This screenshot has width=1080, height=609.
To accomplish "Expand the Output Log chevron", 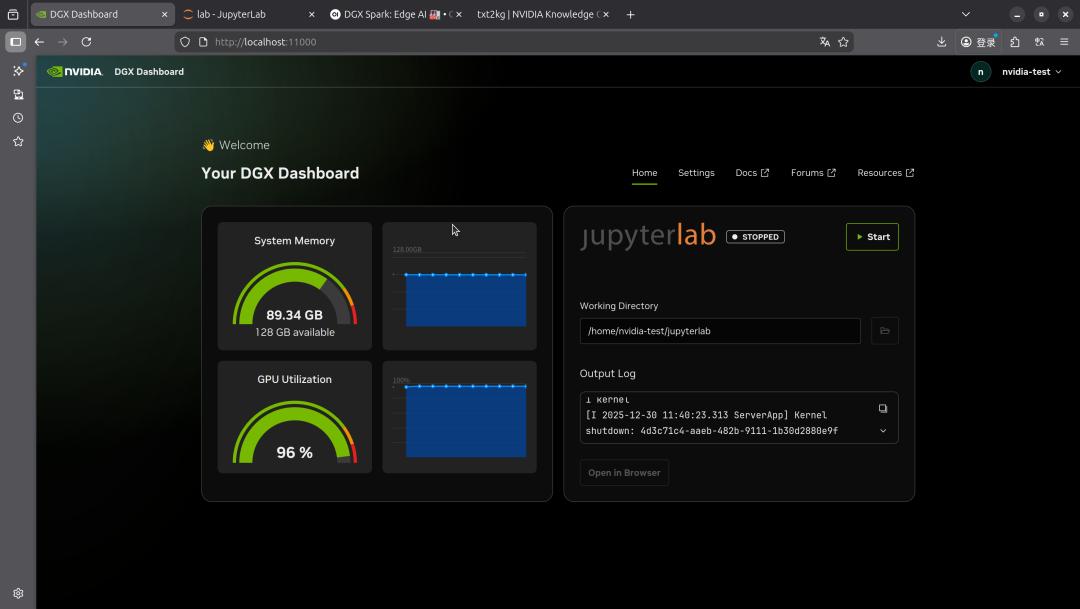I will (x=883, y=431).
